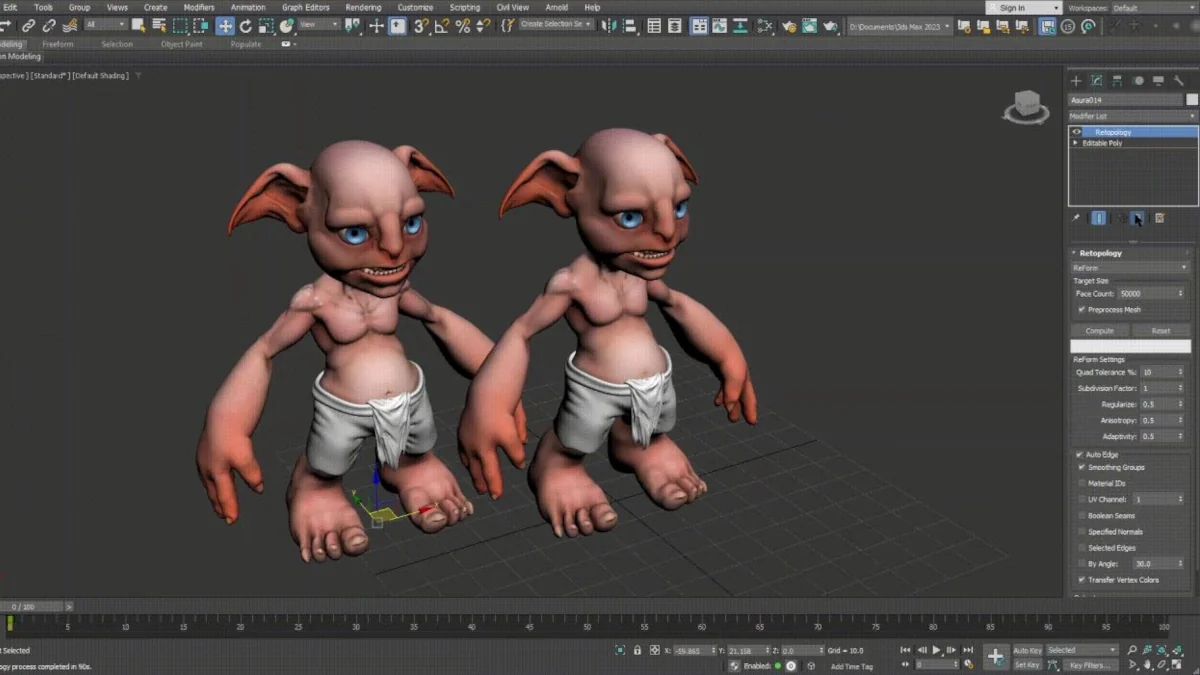
Task: Open the Workspaces Default dropdown
Action: 1154,8
